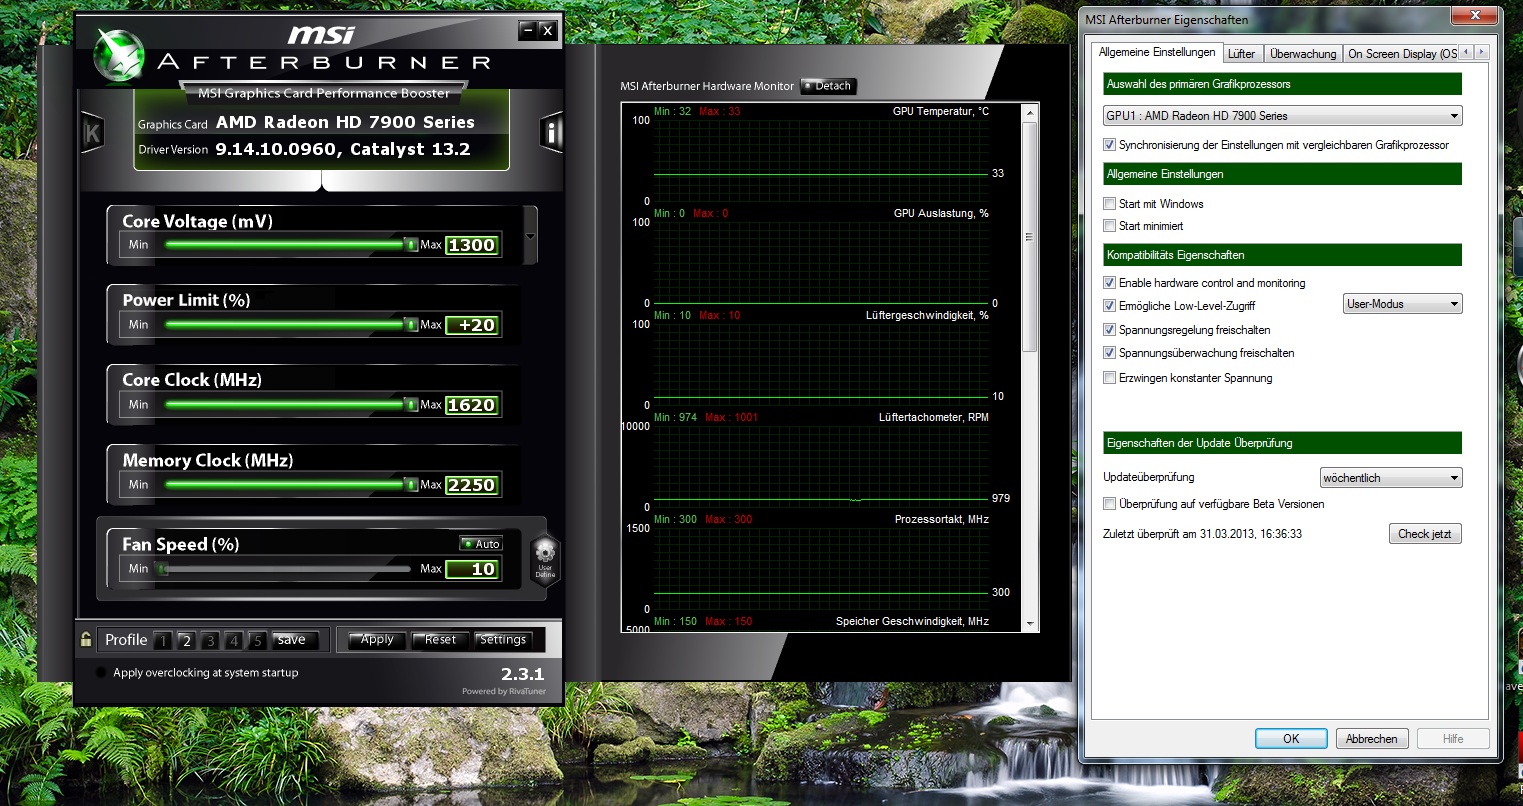Select profile slot 5
The width and height of the screenshot is (1523, 806).
click(257, 641)
